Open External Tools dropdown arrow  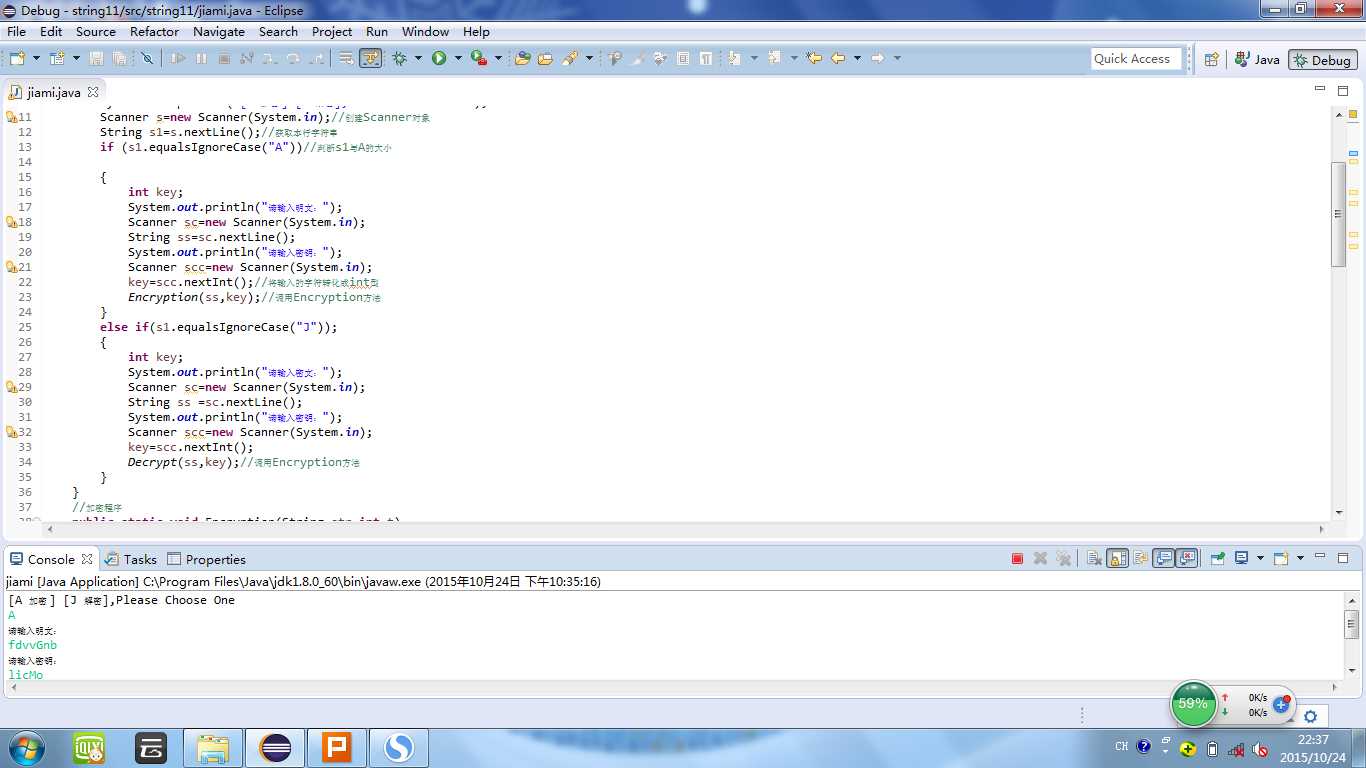click(x=498, y=58)
